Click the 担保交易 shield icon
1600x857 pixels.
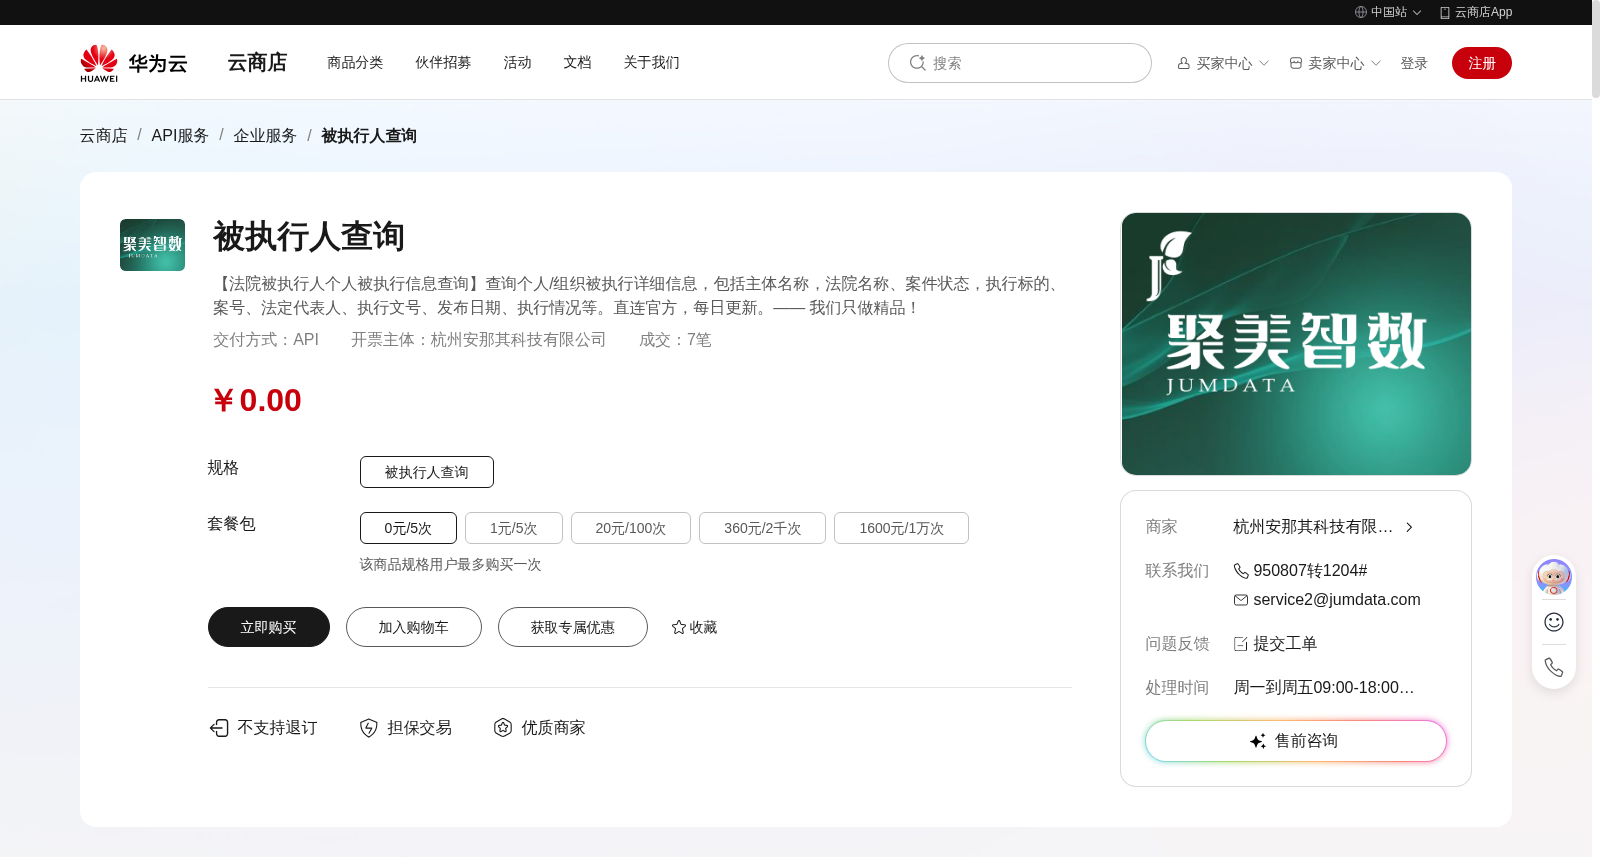[x=369, y=728]
